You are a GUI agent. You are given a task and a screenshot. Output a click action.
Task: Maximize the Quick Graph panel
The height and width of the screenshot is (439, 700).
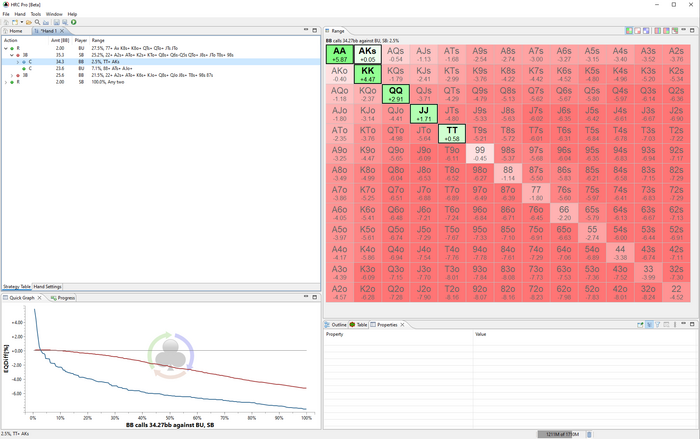pos(315,297)
